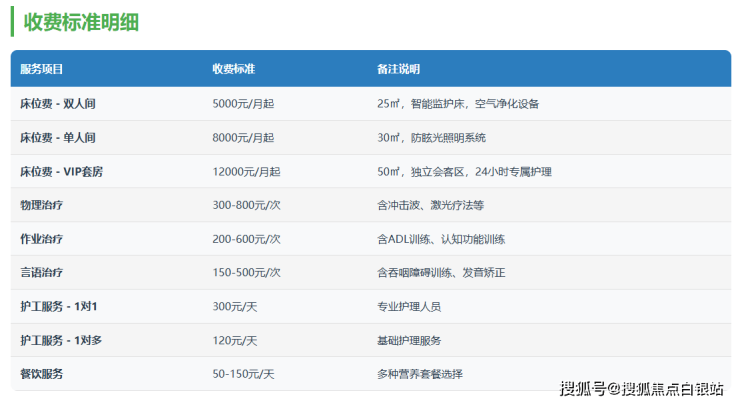Screen dimensions: 740x405
Task: Select the 含吞咽障碍训练、发音矫正 remark
Action: 441,273
